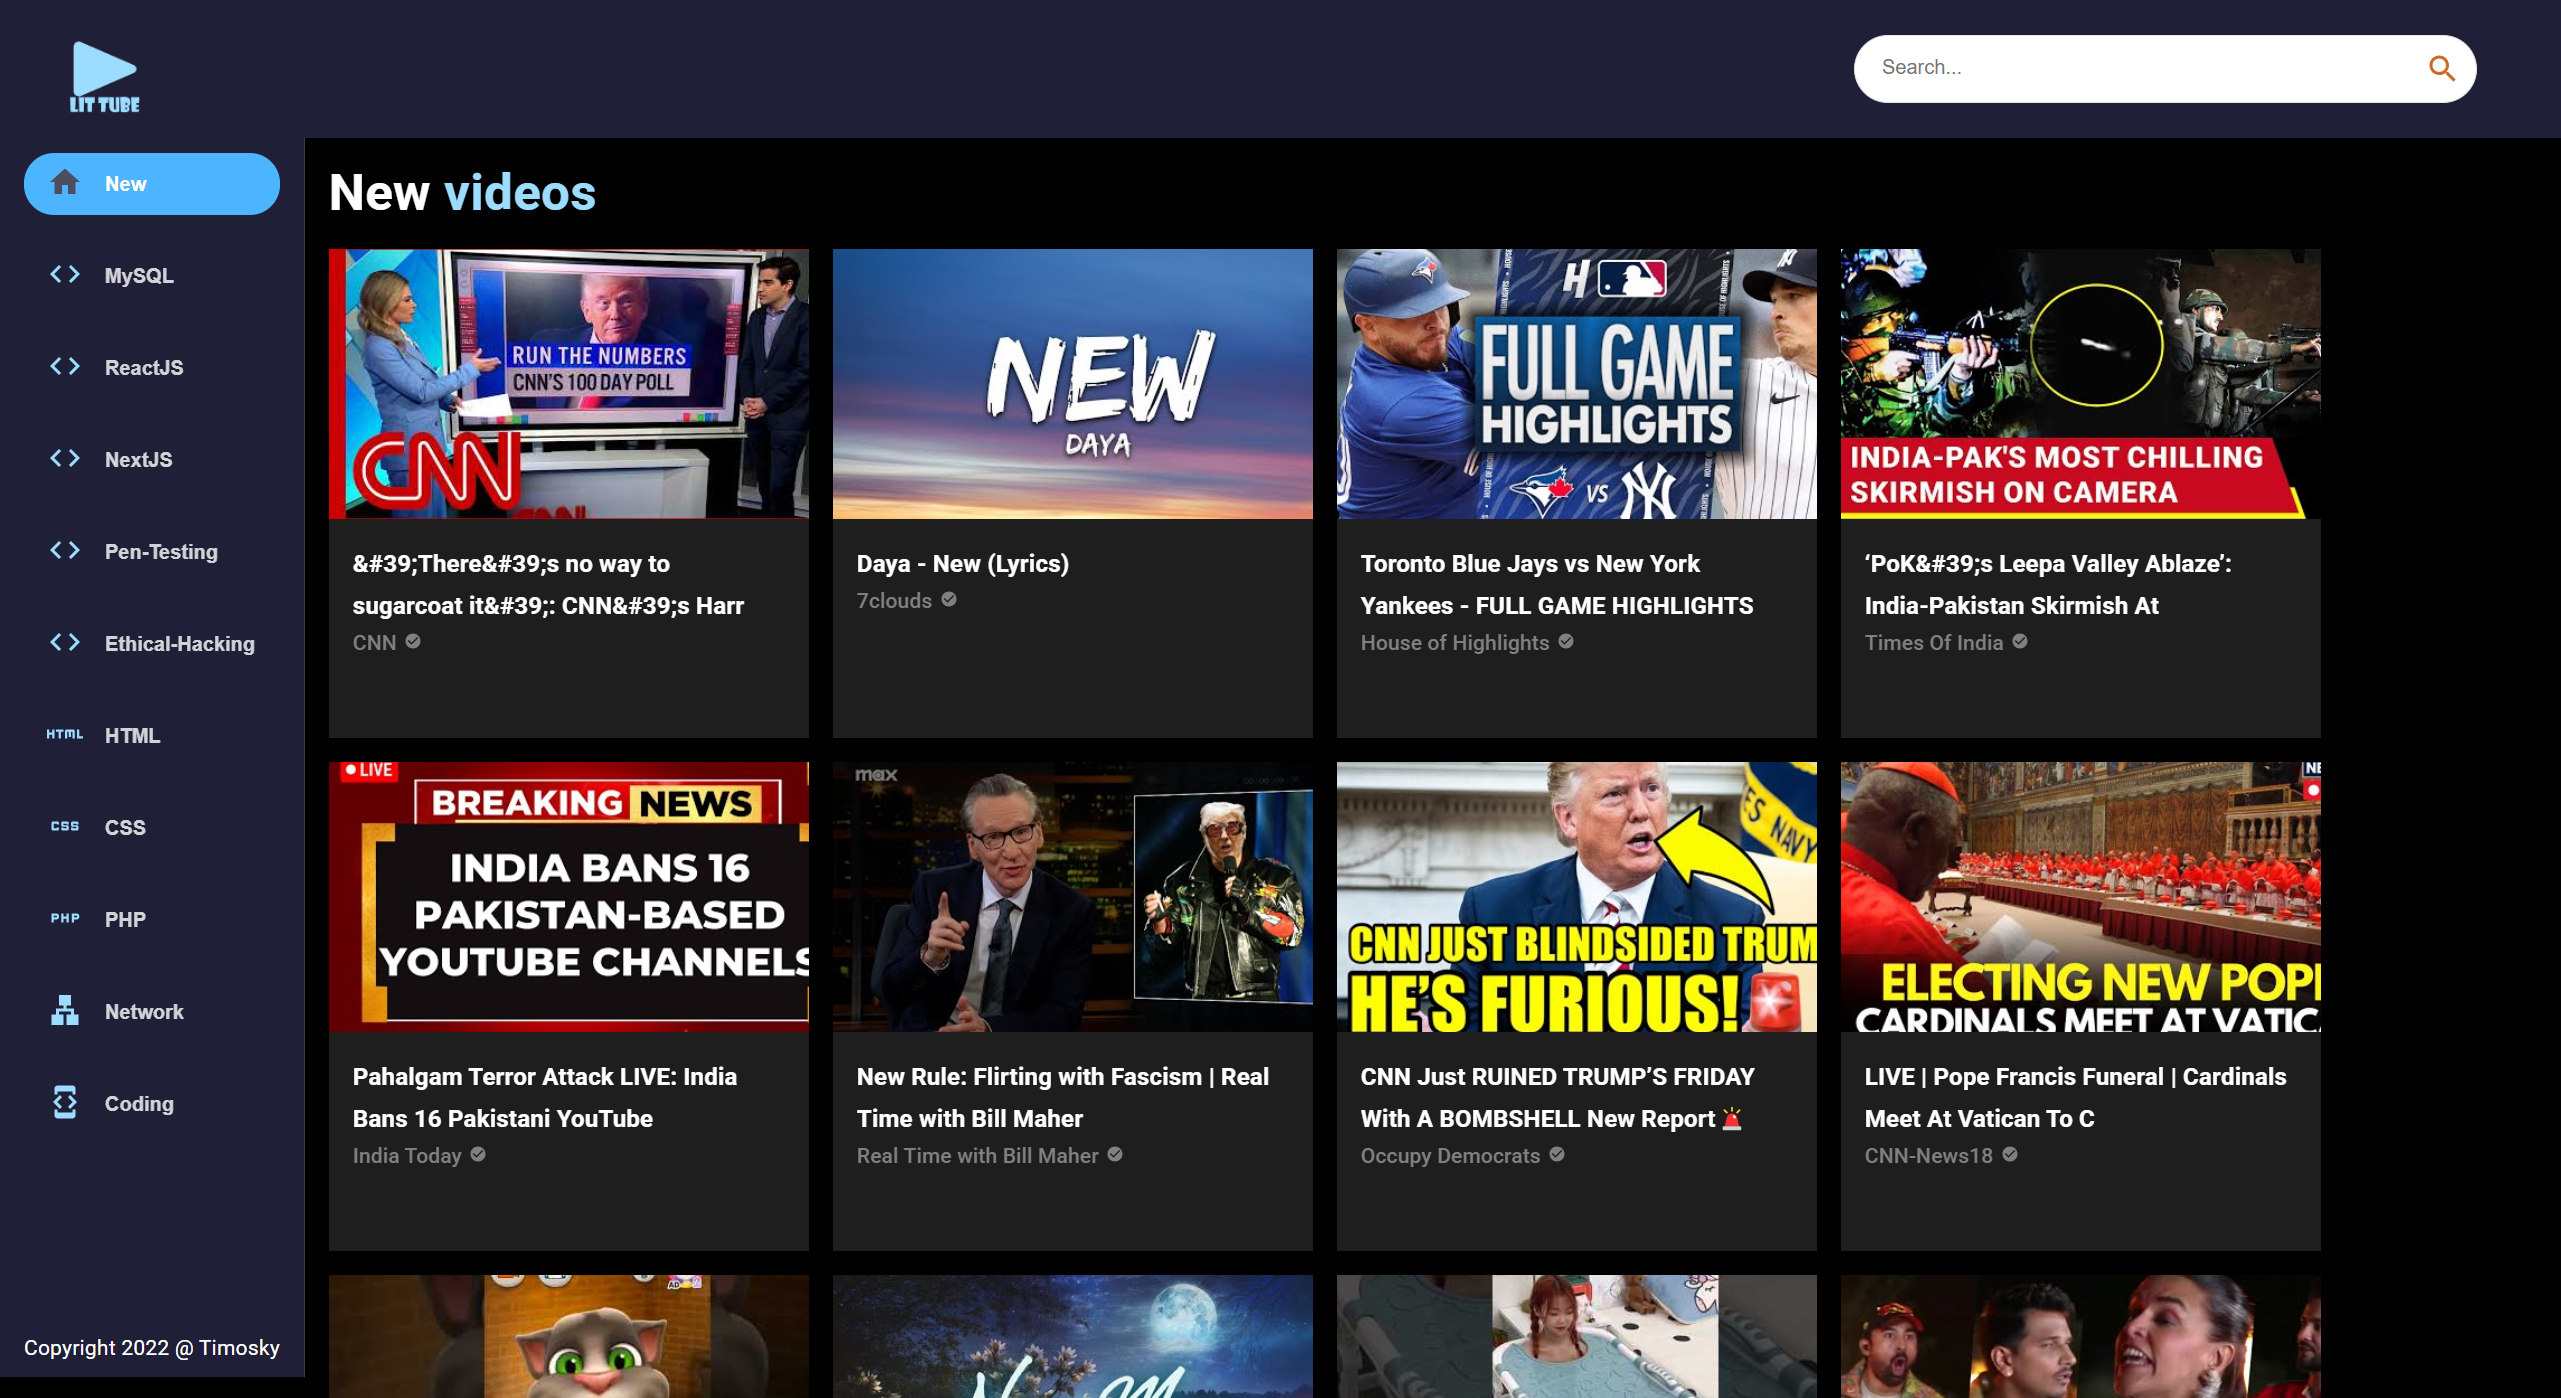Screen dimensions: 2561x1398
Task: Click verified badge next to India Today
Action: point(478,1155)
